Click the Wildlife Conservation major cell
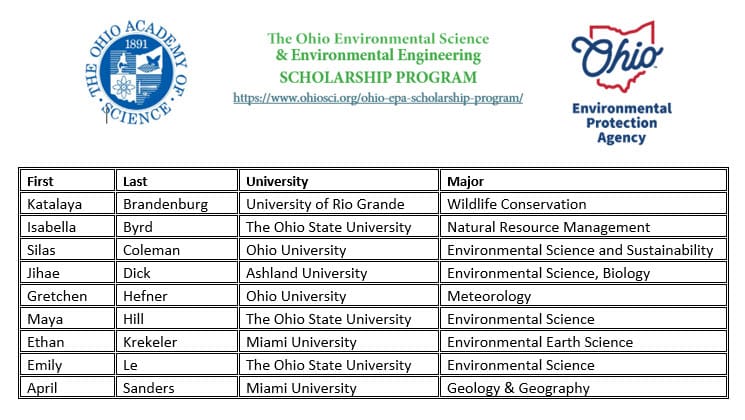 (583, 204)
